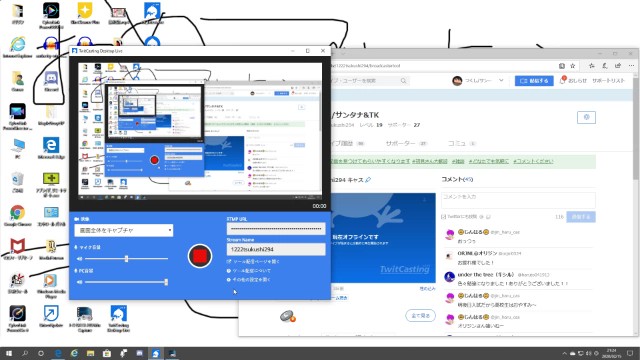Click the gear settings icon on profile

tap(586, 118)
